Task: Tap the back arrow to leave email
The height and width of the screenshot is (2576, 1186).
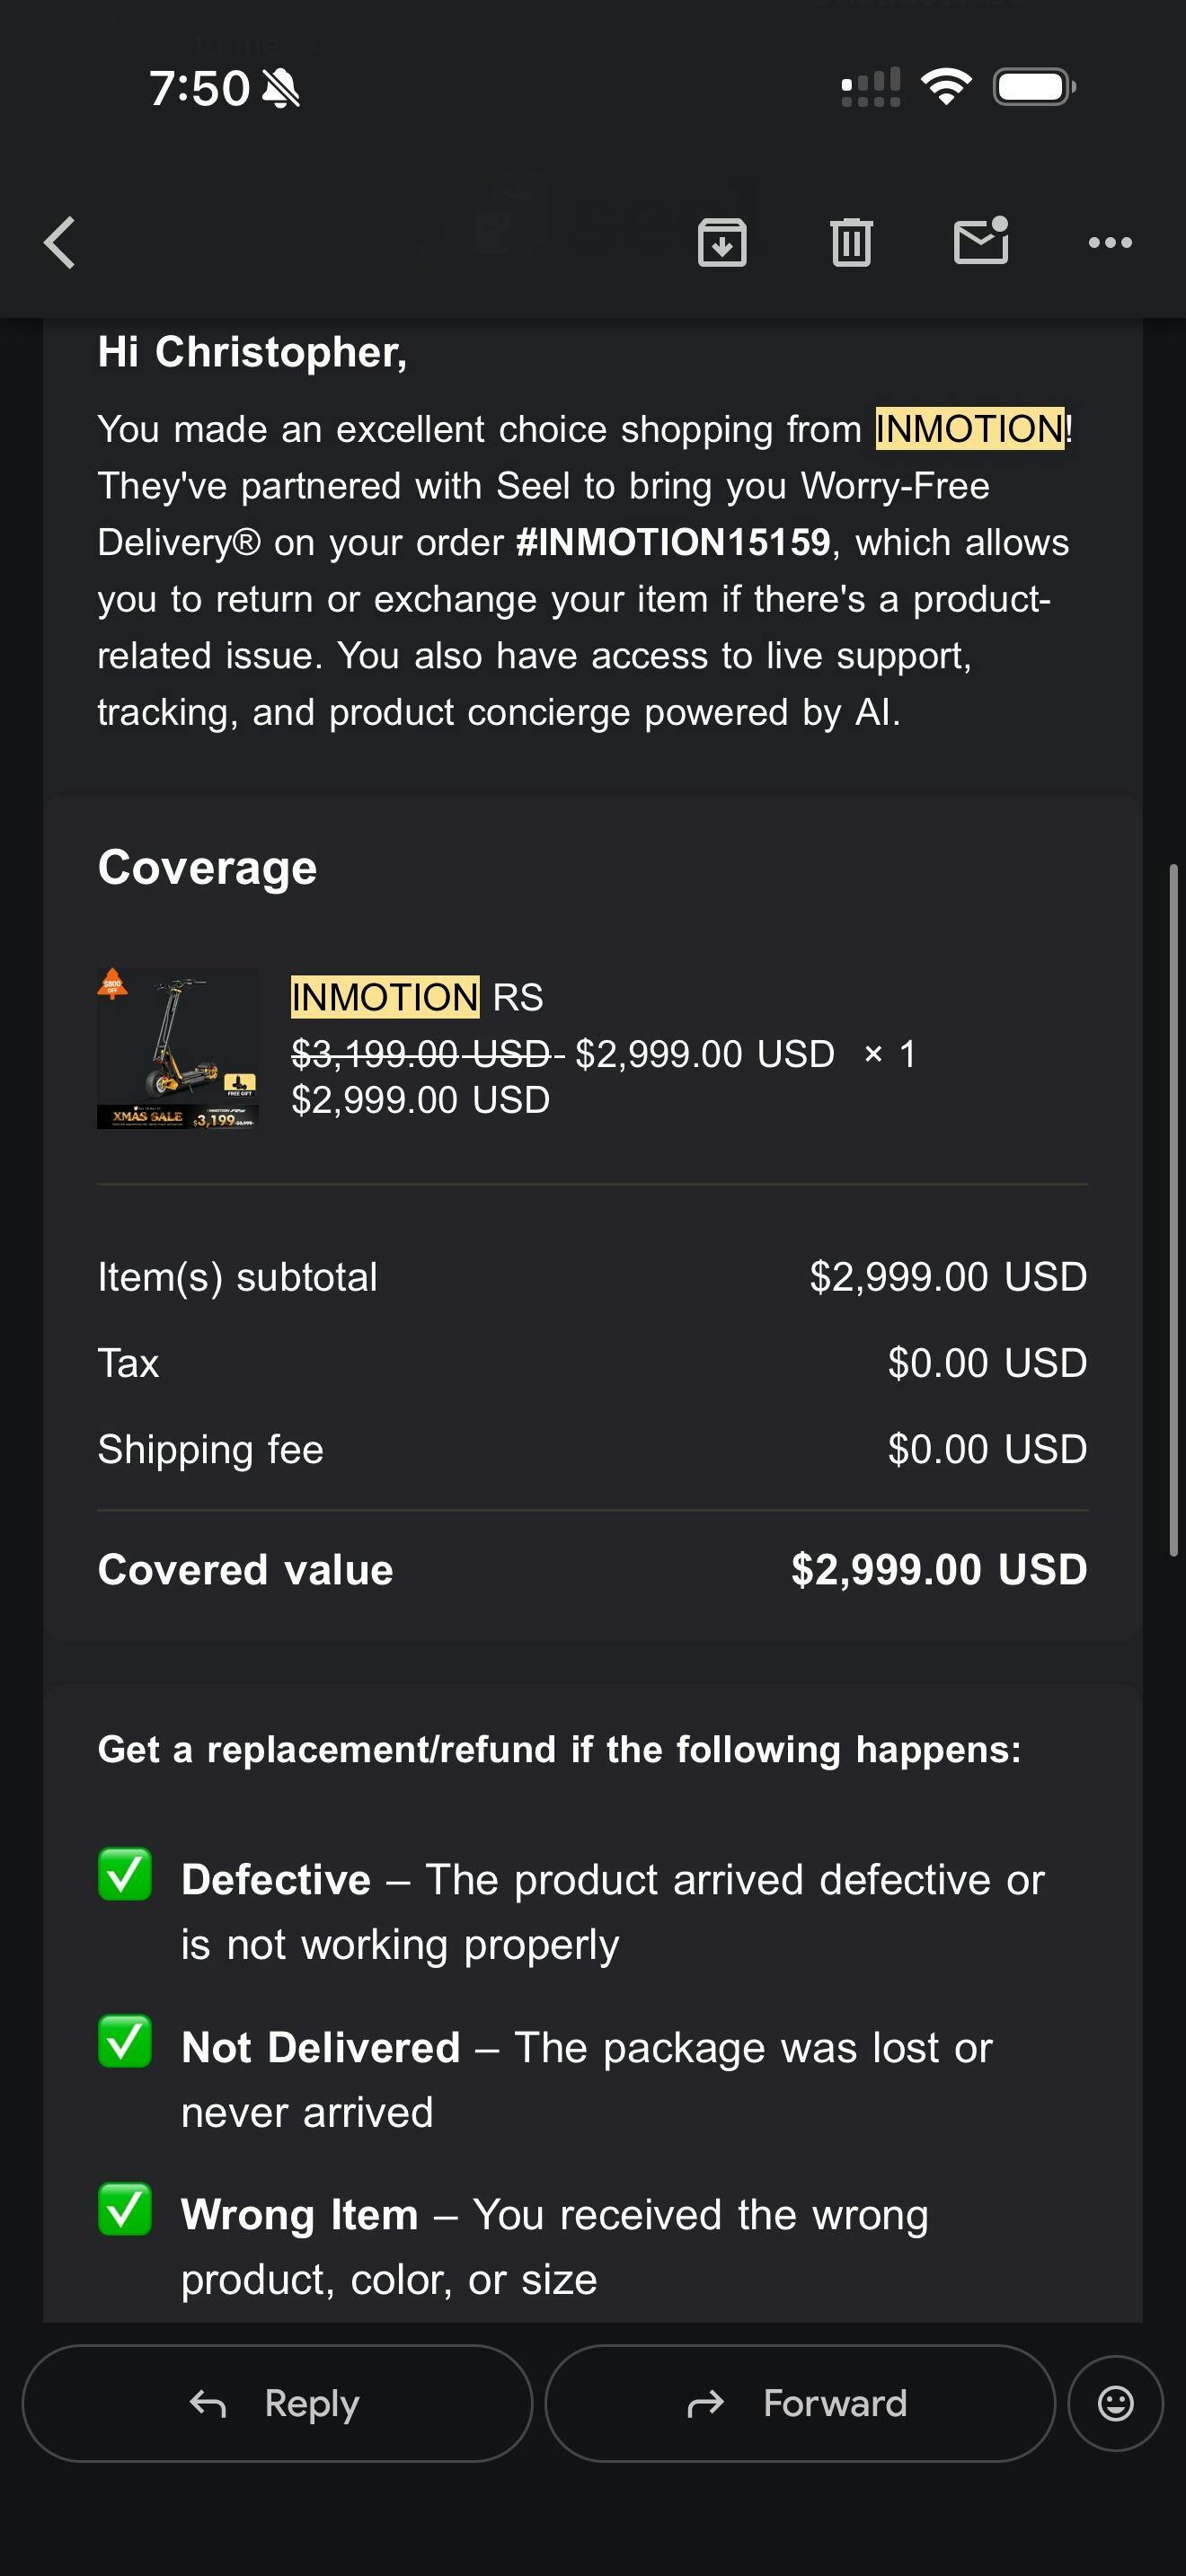Action: tap(60, 243)
